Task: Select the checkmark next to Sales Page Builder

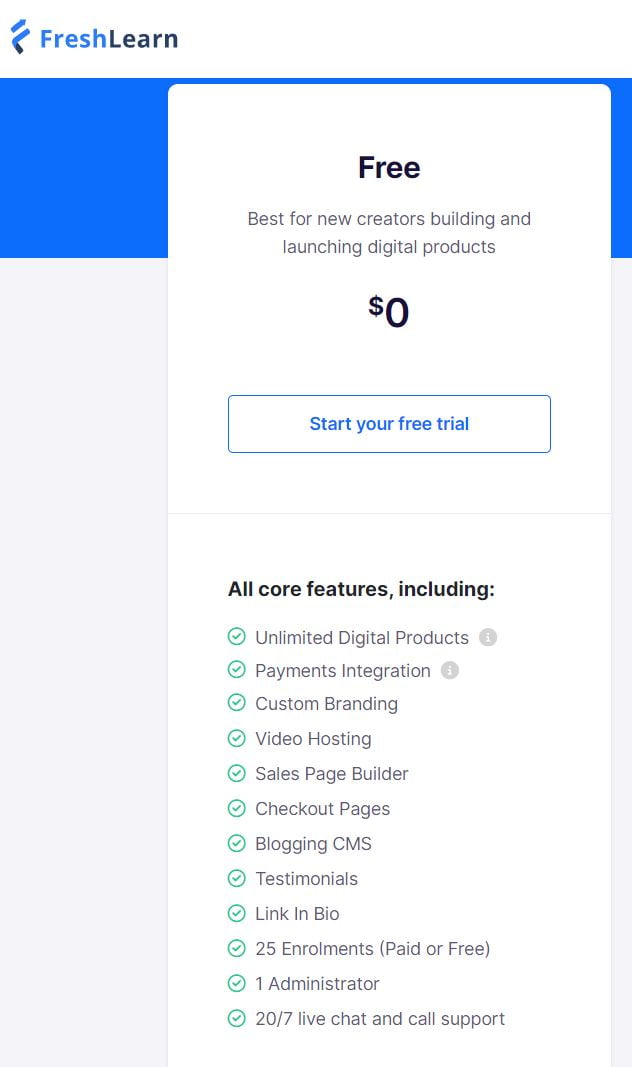Action: pyautogui.click(x=237, y=773)
